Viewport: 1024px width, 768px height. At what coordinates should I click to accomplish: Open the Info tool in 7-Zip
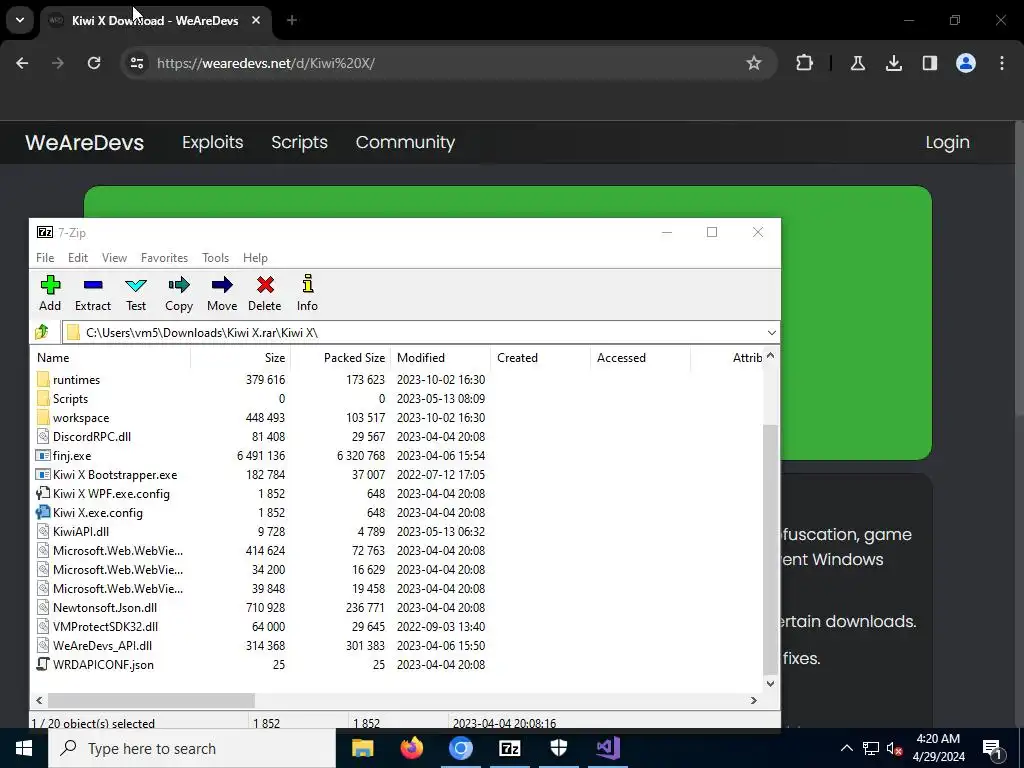pyautogui.click(x=308, y=284)
